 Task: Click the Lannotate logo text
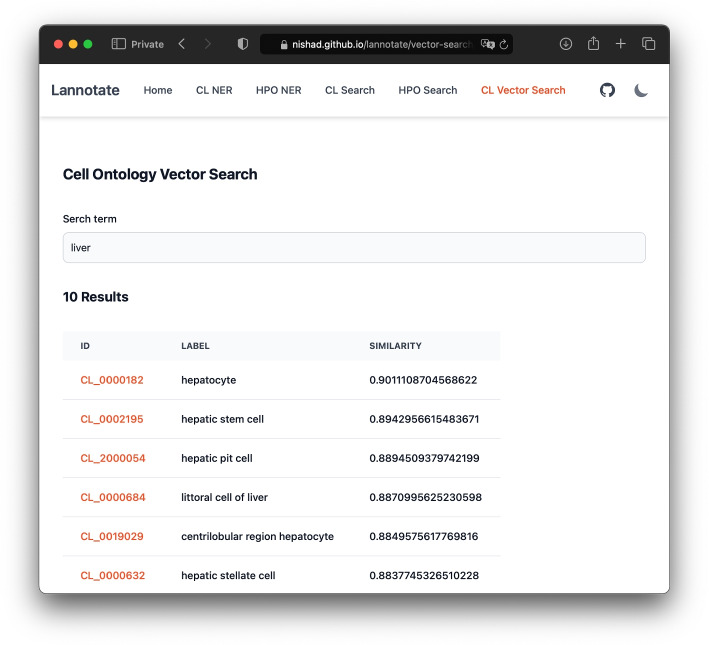85,90
